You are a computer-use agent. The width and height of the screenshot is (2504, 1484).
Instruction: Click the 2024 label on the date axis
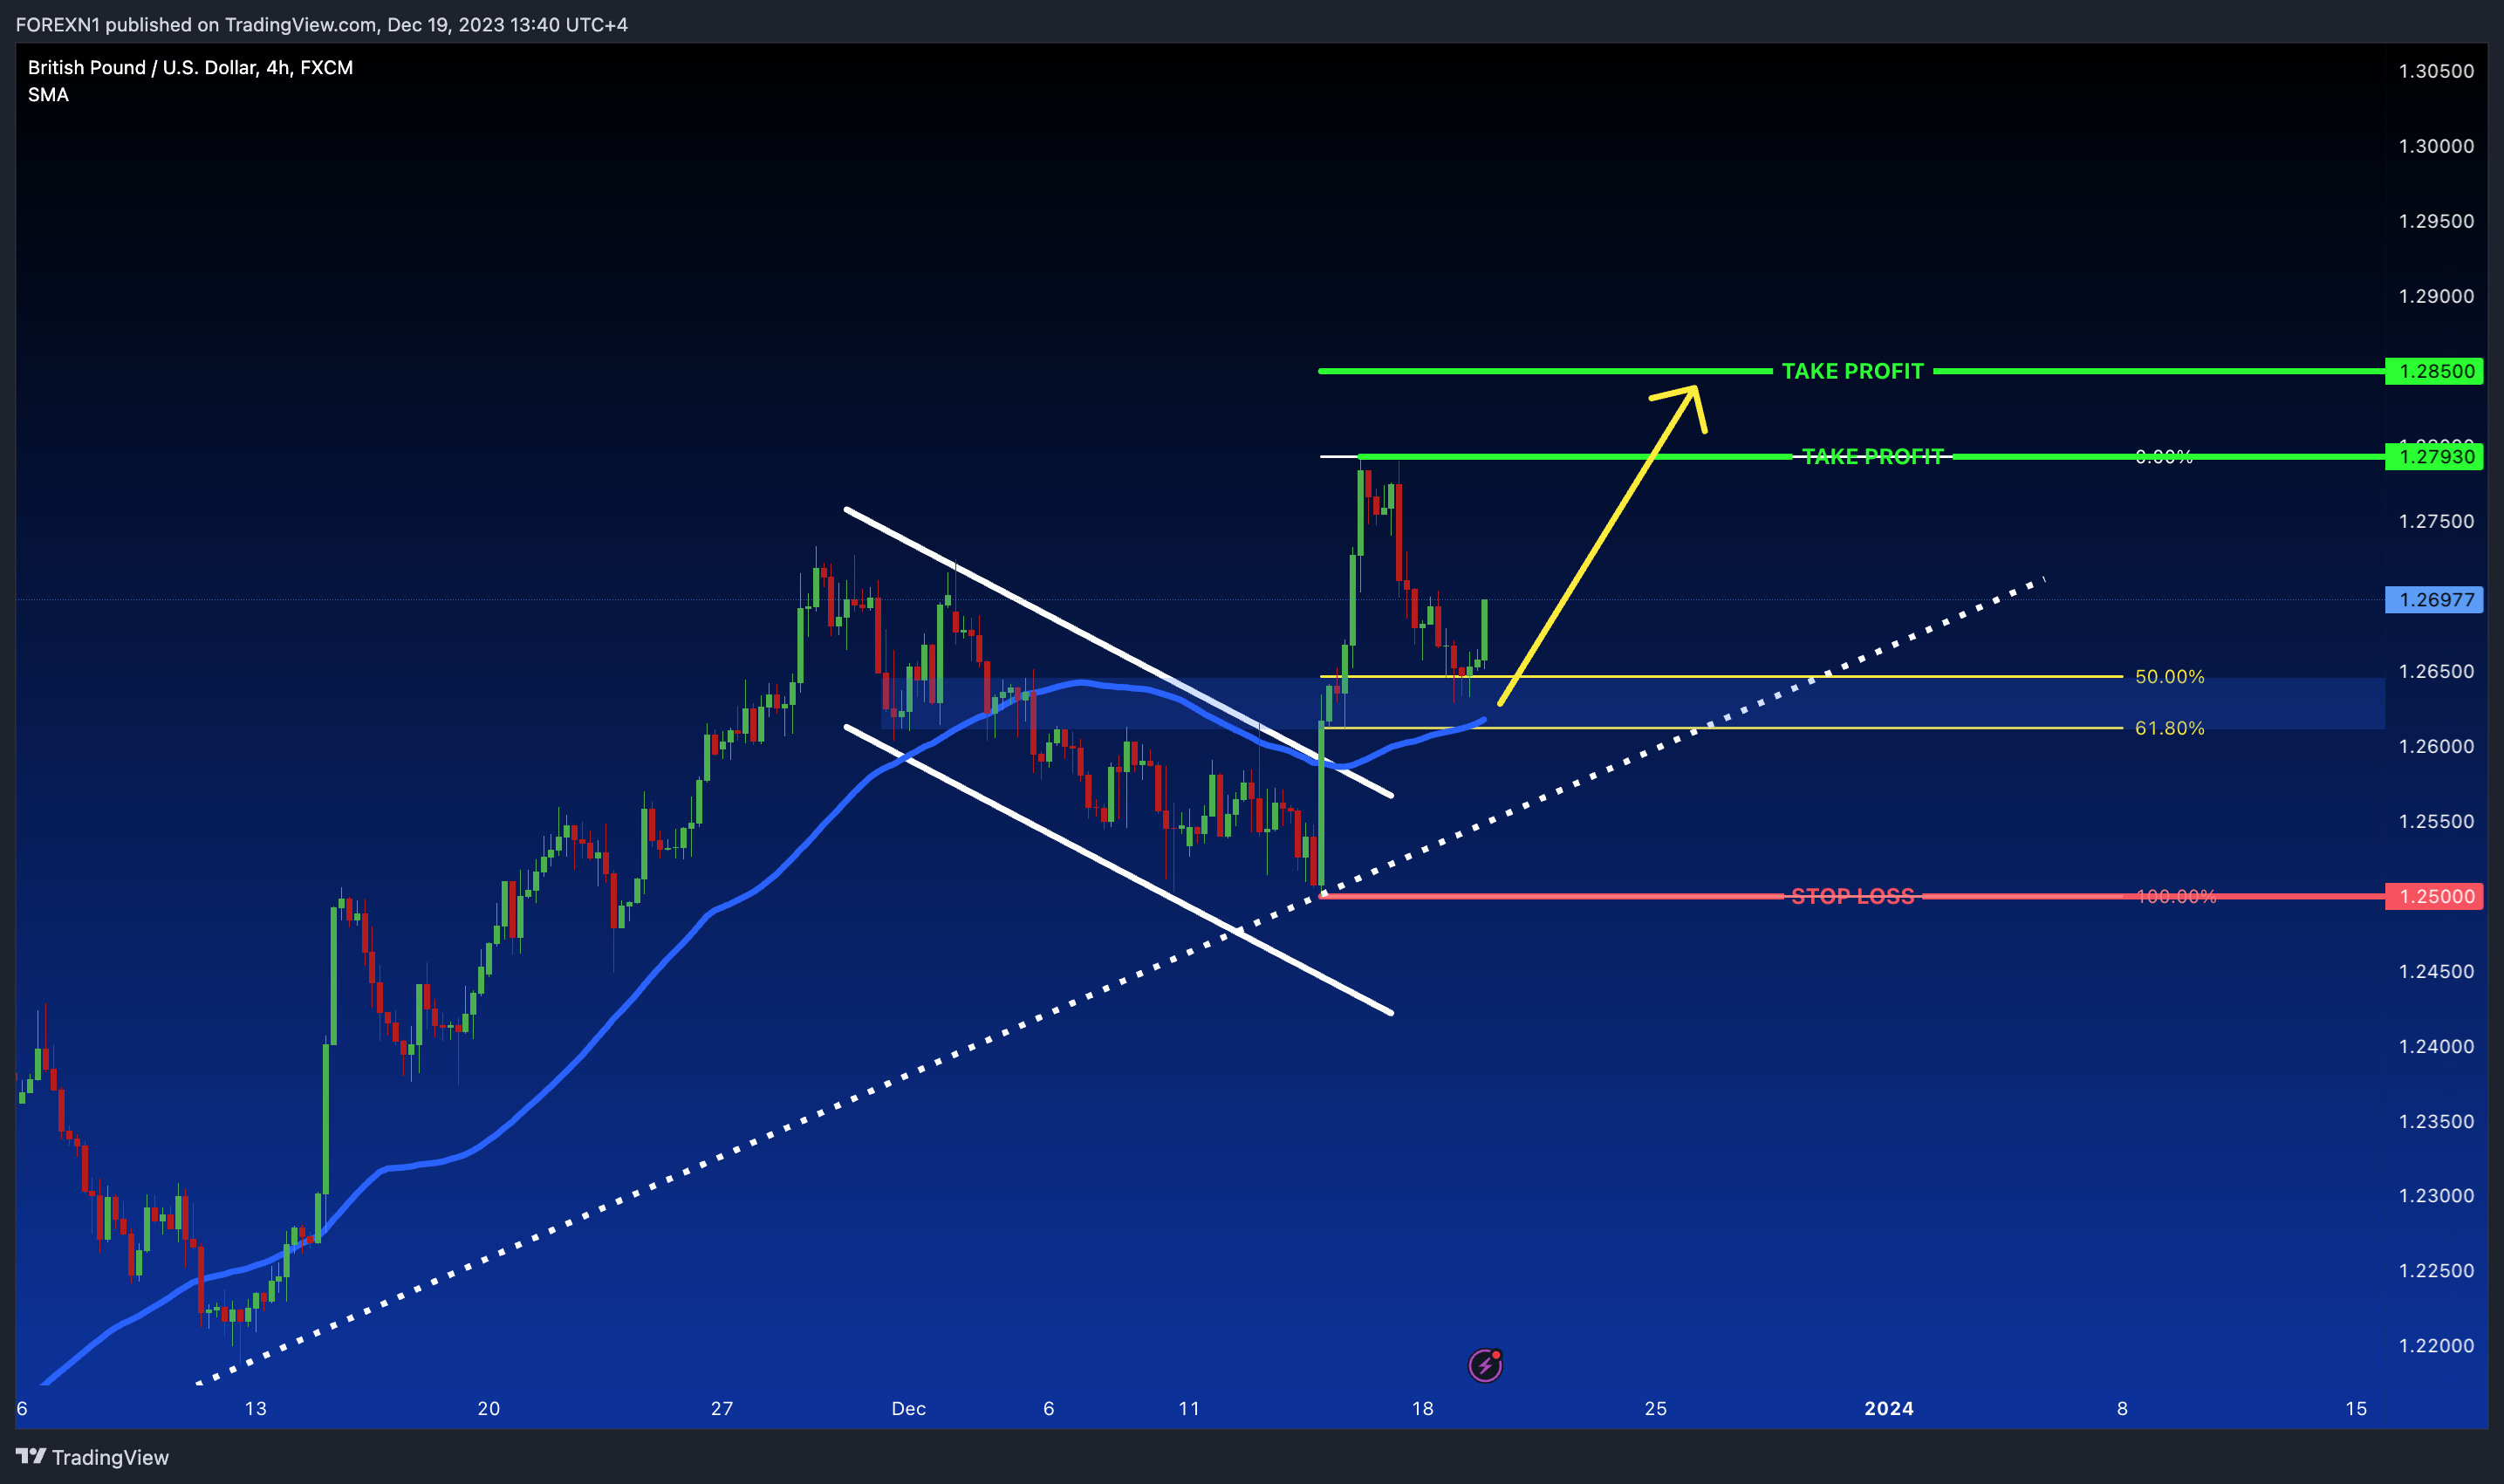[x=1889, y=1408]
